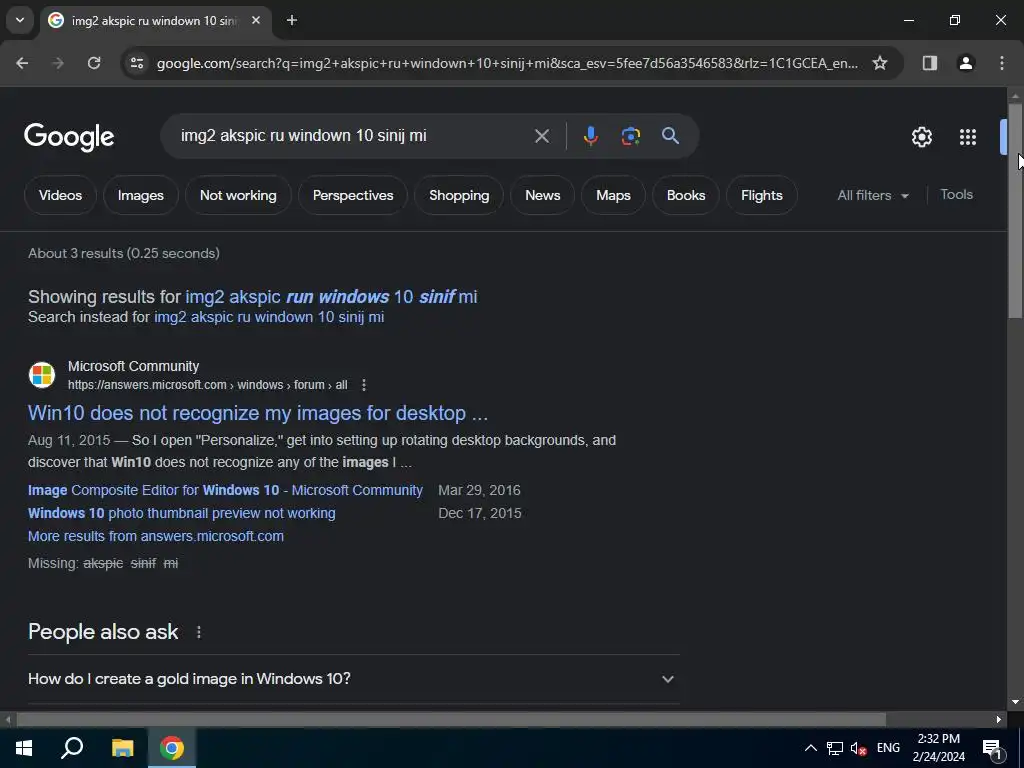Click the Chrome address bar URL

point(507,63)
